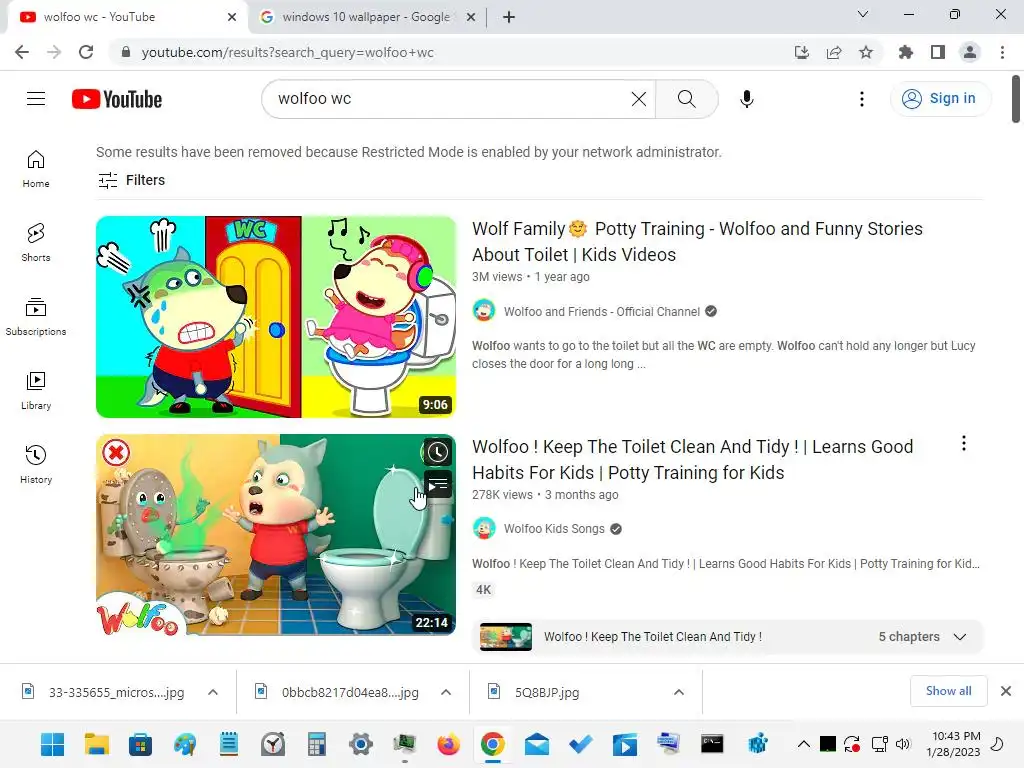Click Watch later clock icon on thumbnail
This screenshot has height=768, width=1024.
(x=437, y=452)
